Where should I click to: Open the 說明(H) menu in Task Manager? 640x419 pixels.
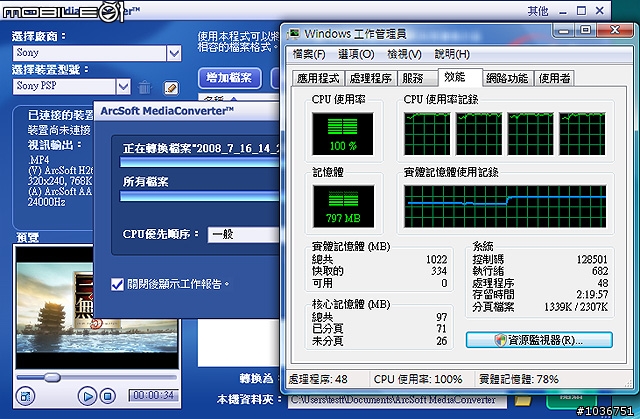click(x=452, y=54)
